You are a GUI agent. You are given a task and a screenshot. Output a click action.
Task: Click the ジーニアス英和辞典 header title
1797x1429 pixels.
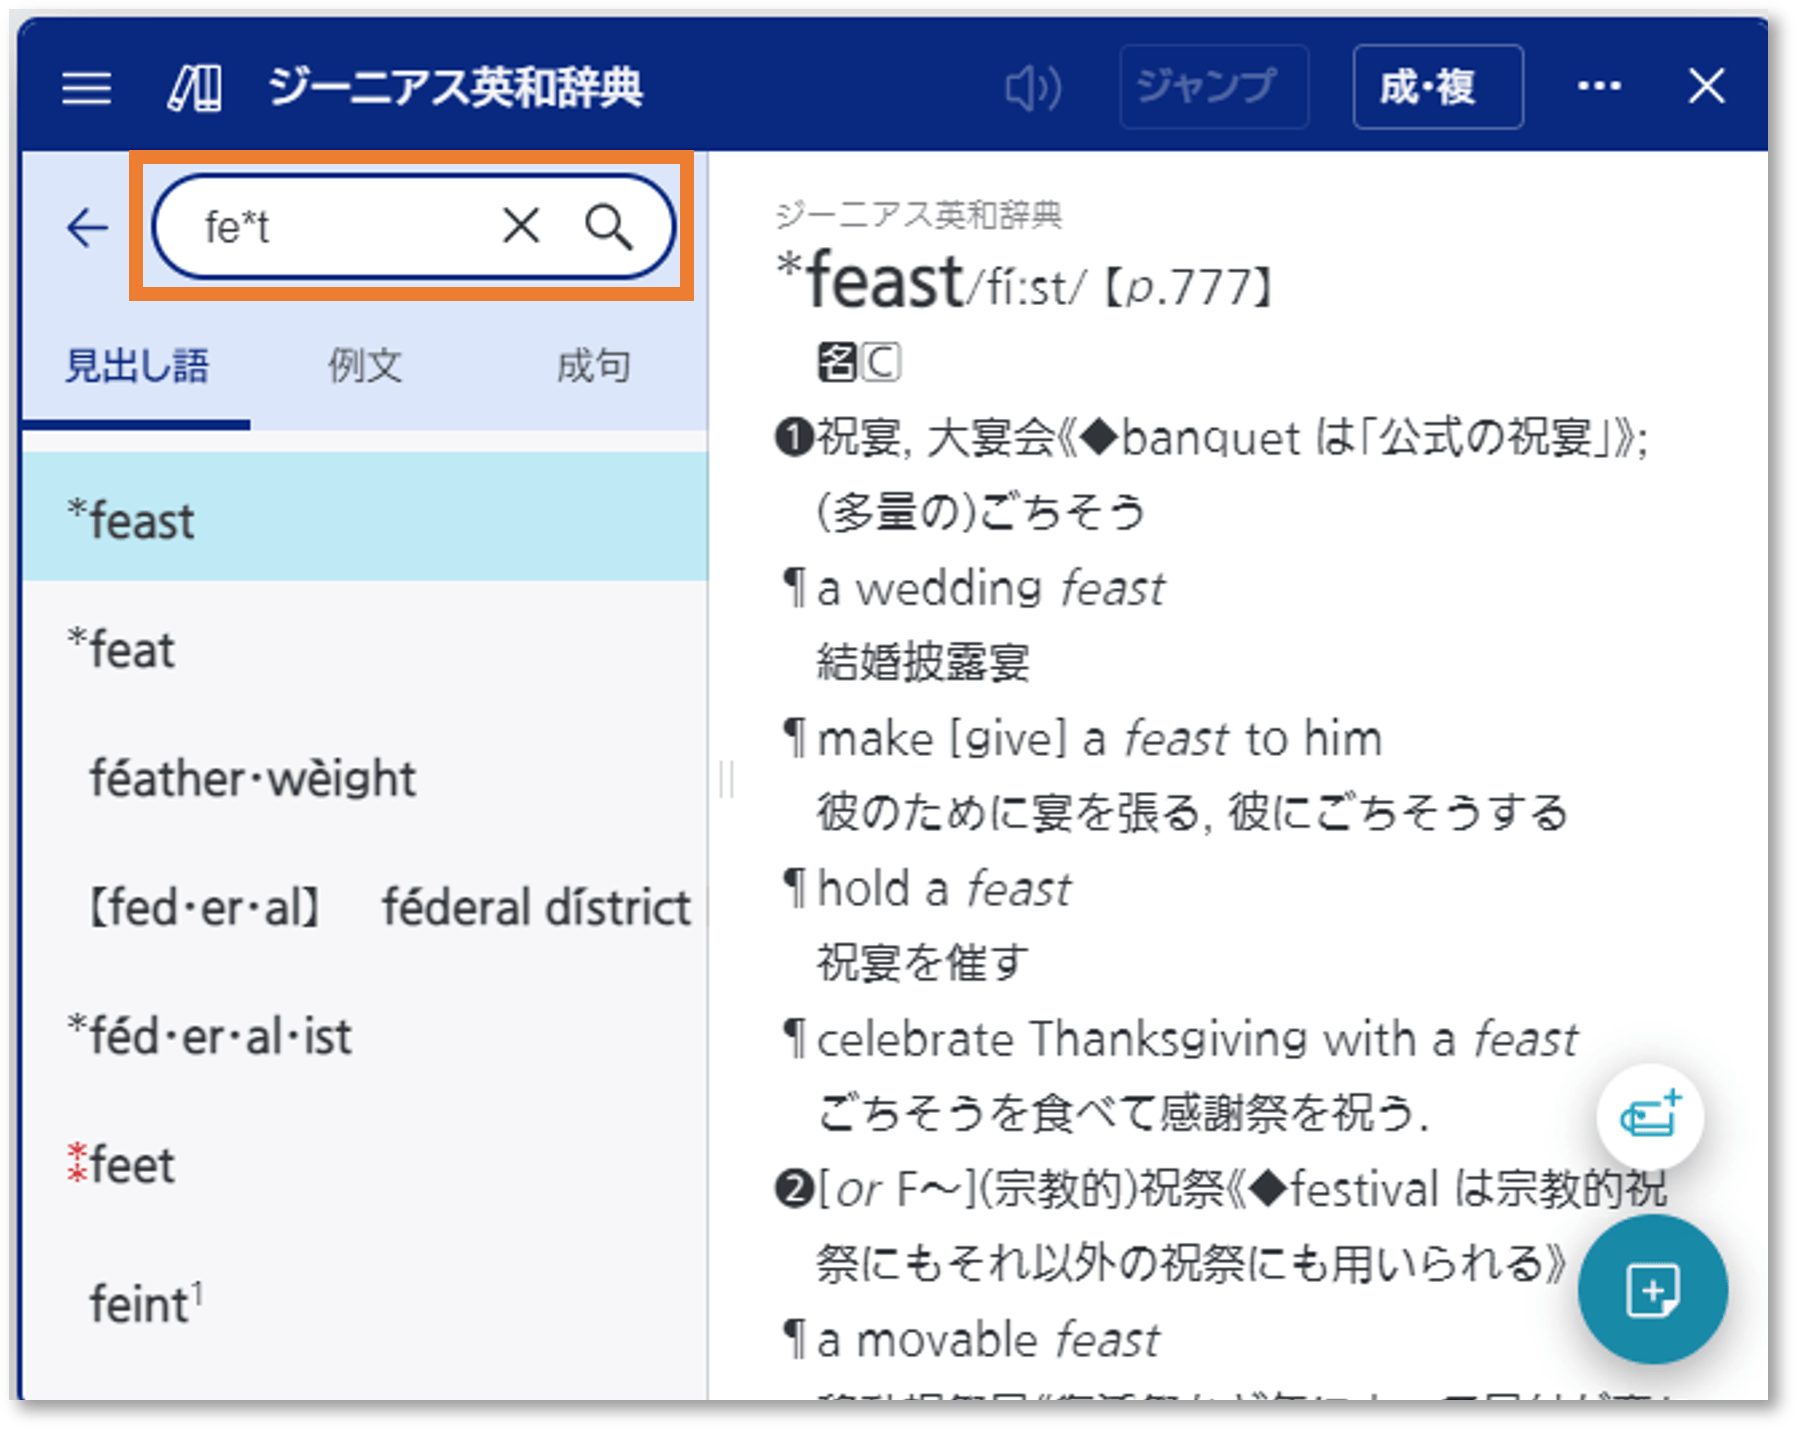click(x=455, y=87)
